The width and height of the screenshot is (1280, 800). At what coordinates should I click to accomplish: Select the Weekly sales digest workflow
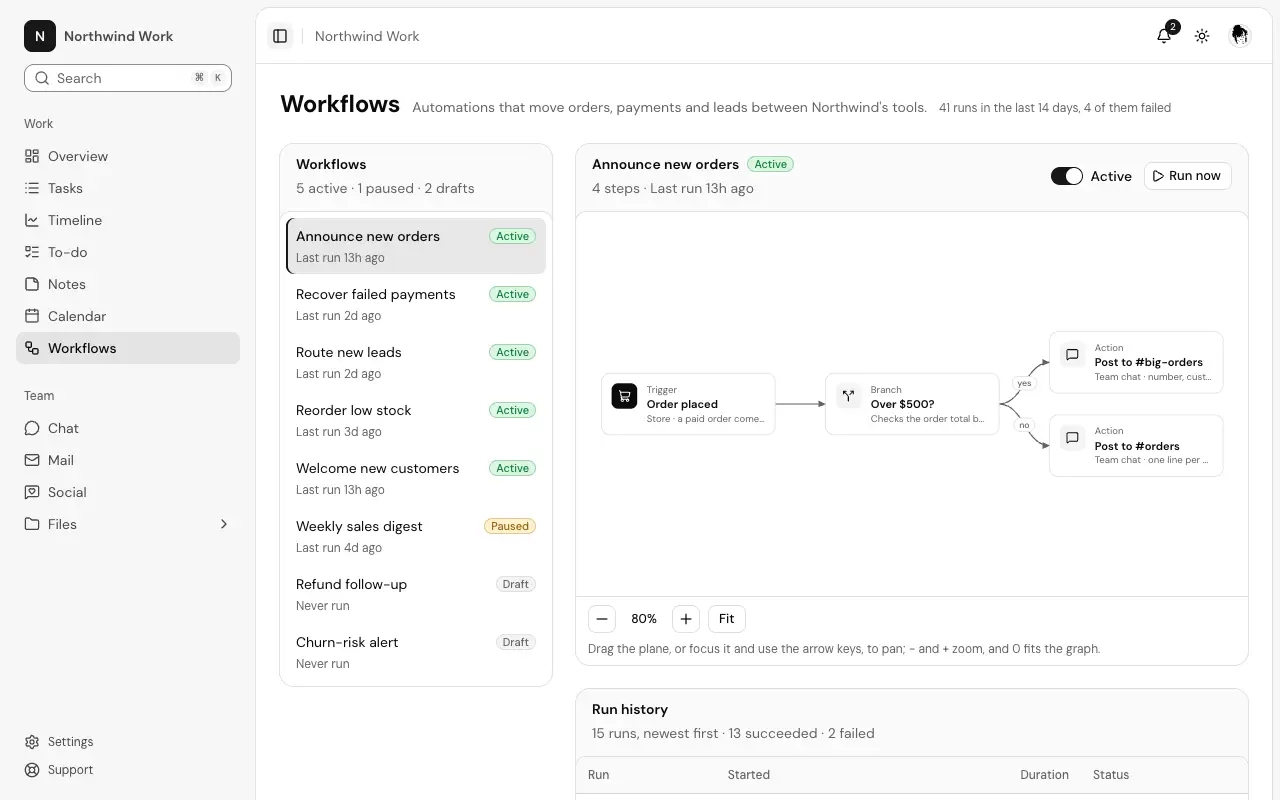(416, 536)
